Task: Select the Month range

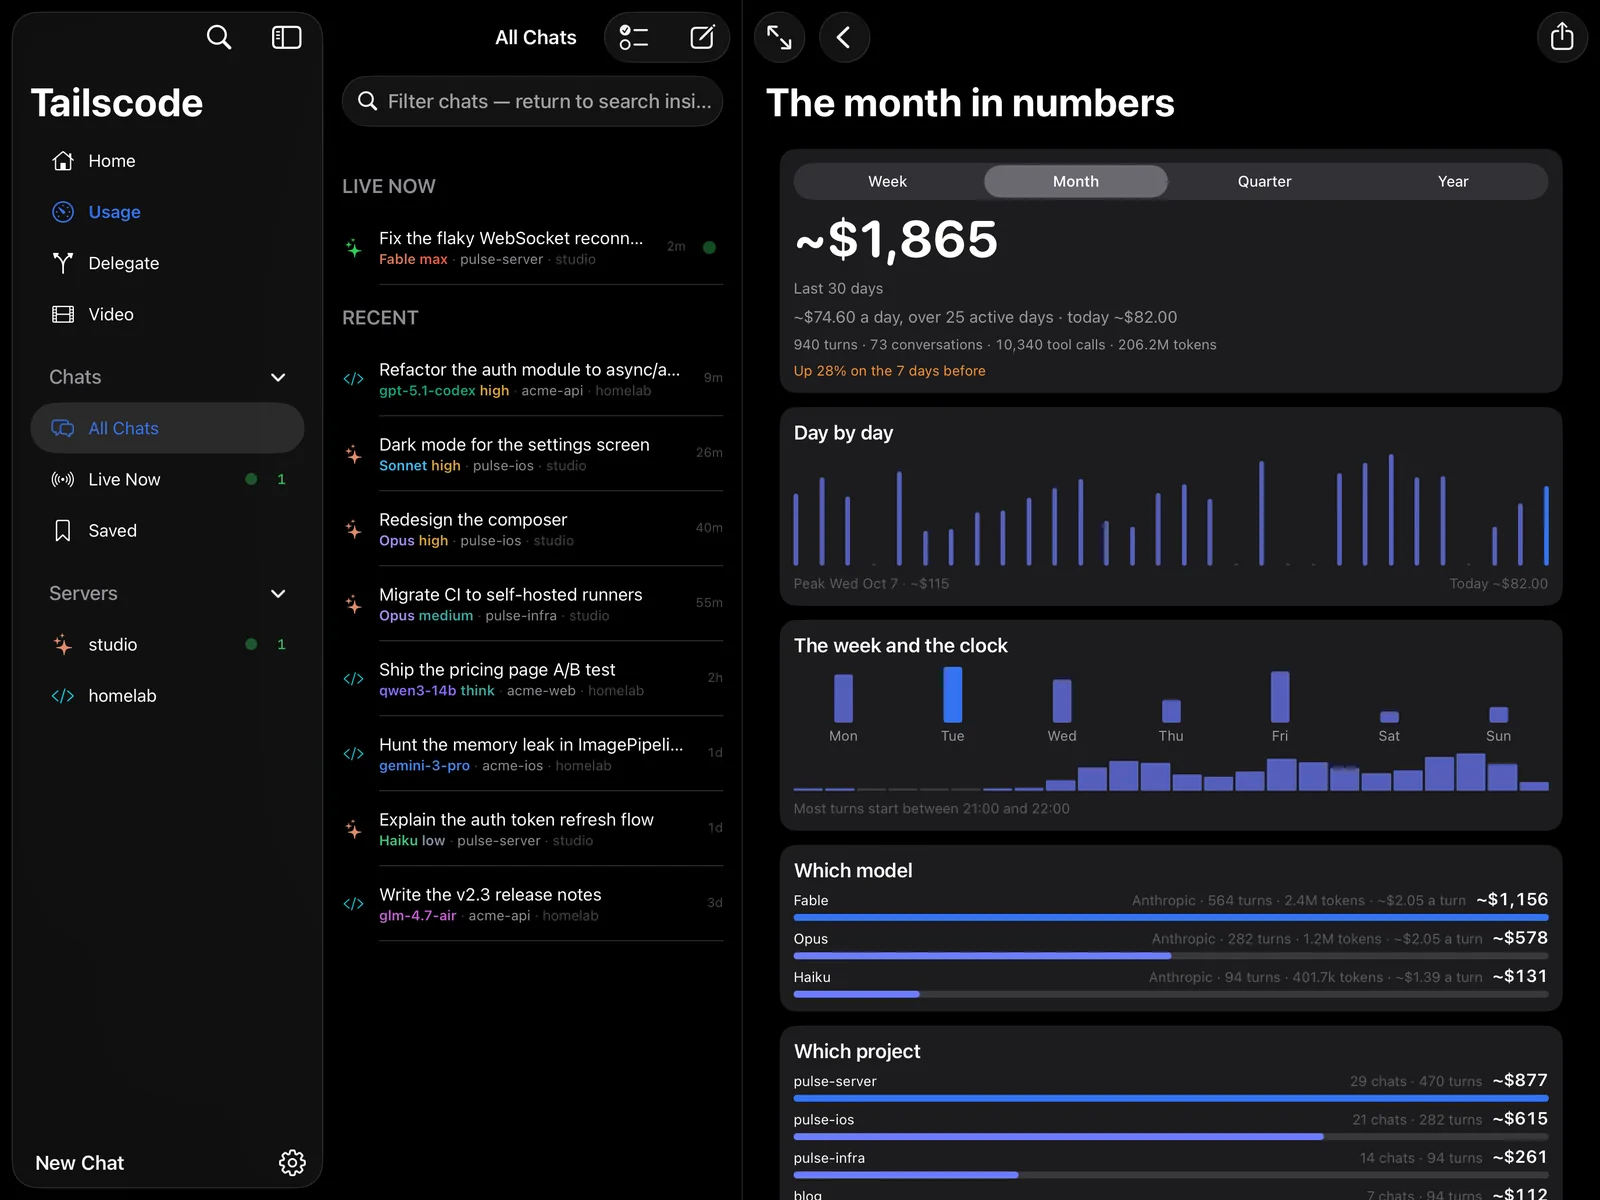Action: coord(1076,182)
